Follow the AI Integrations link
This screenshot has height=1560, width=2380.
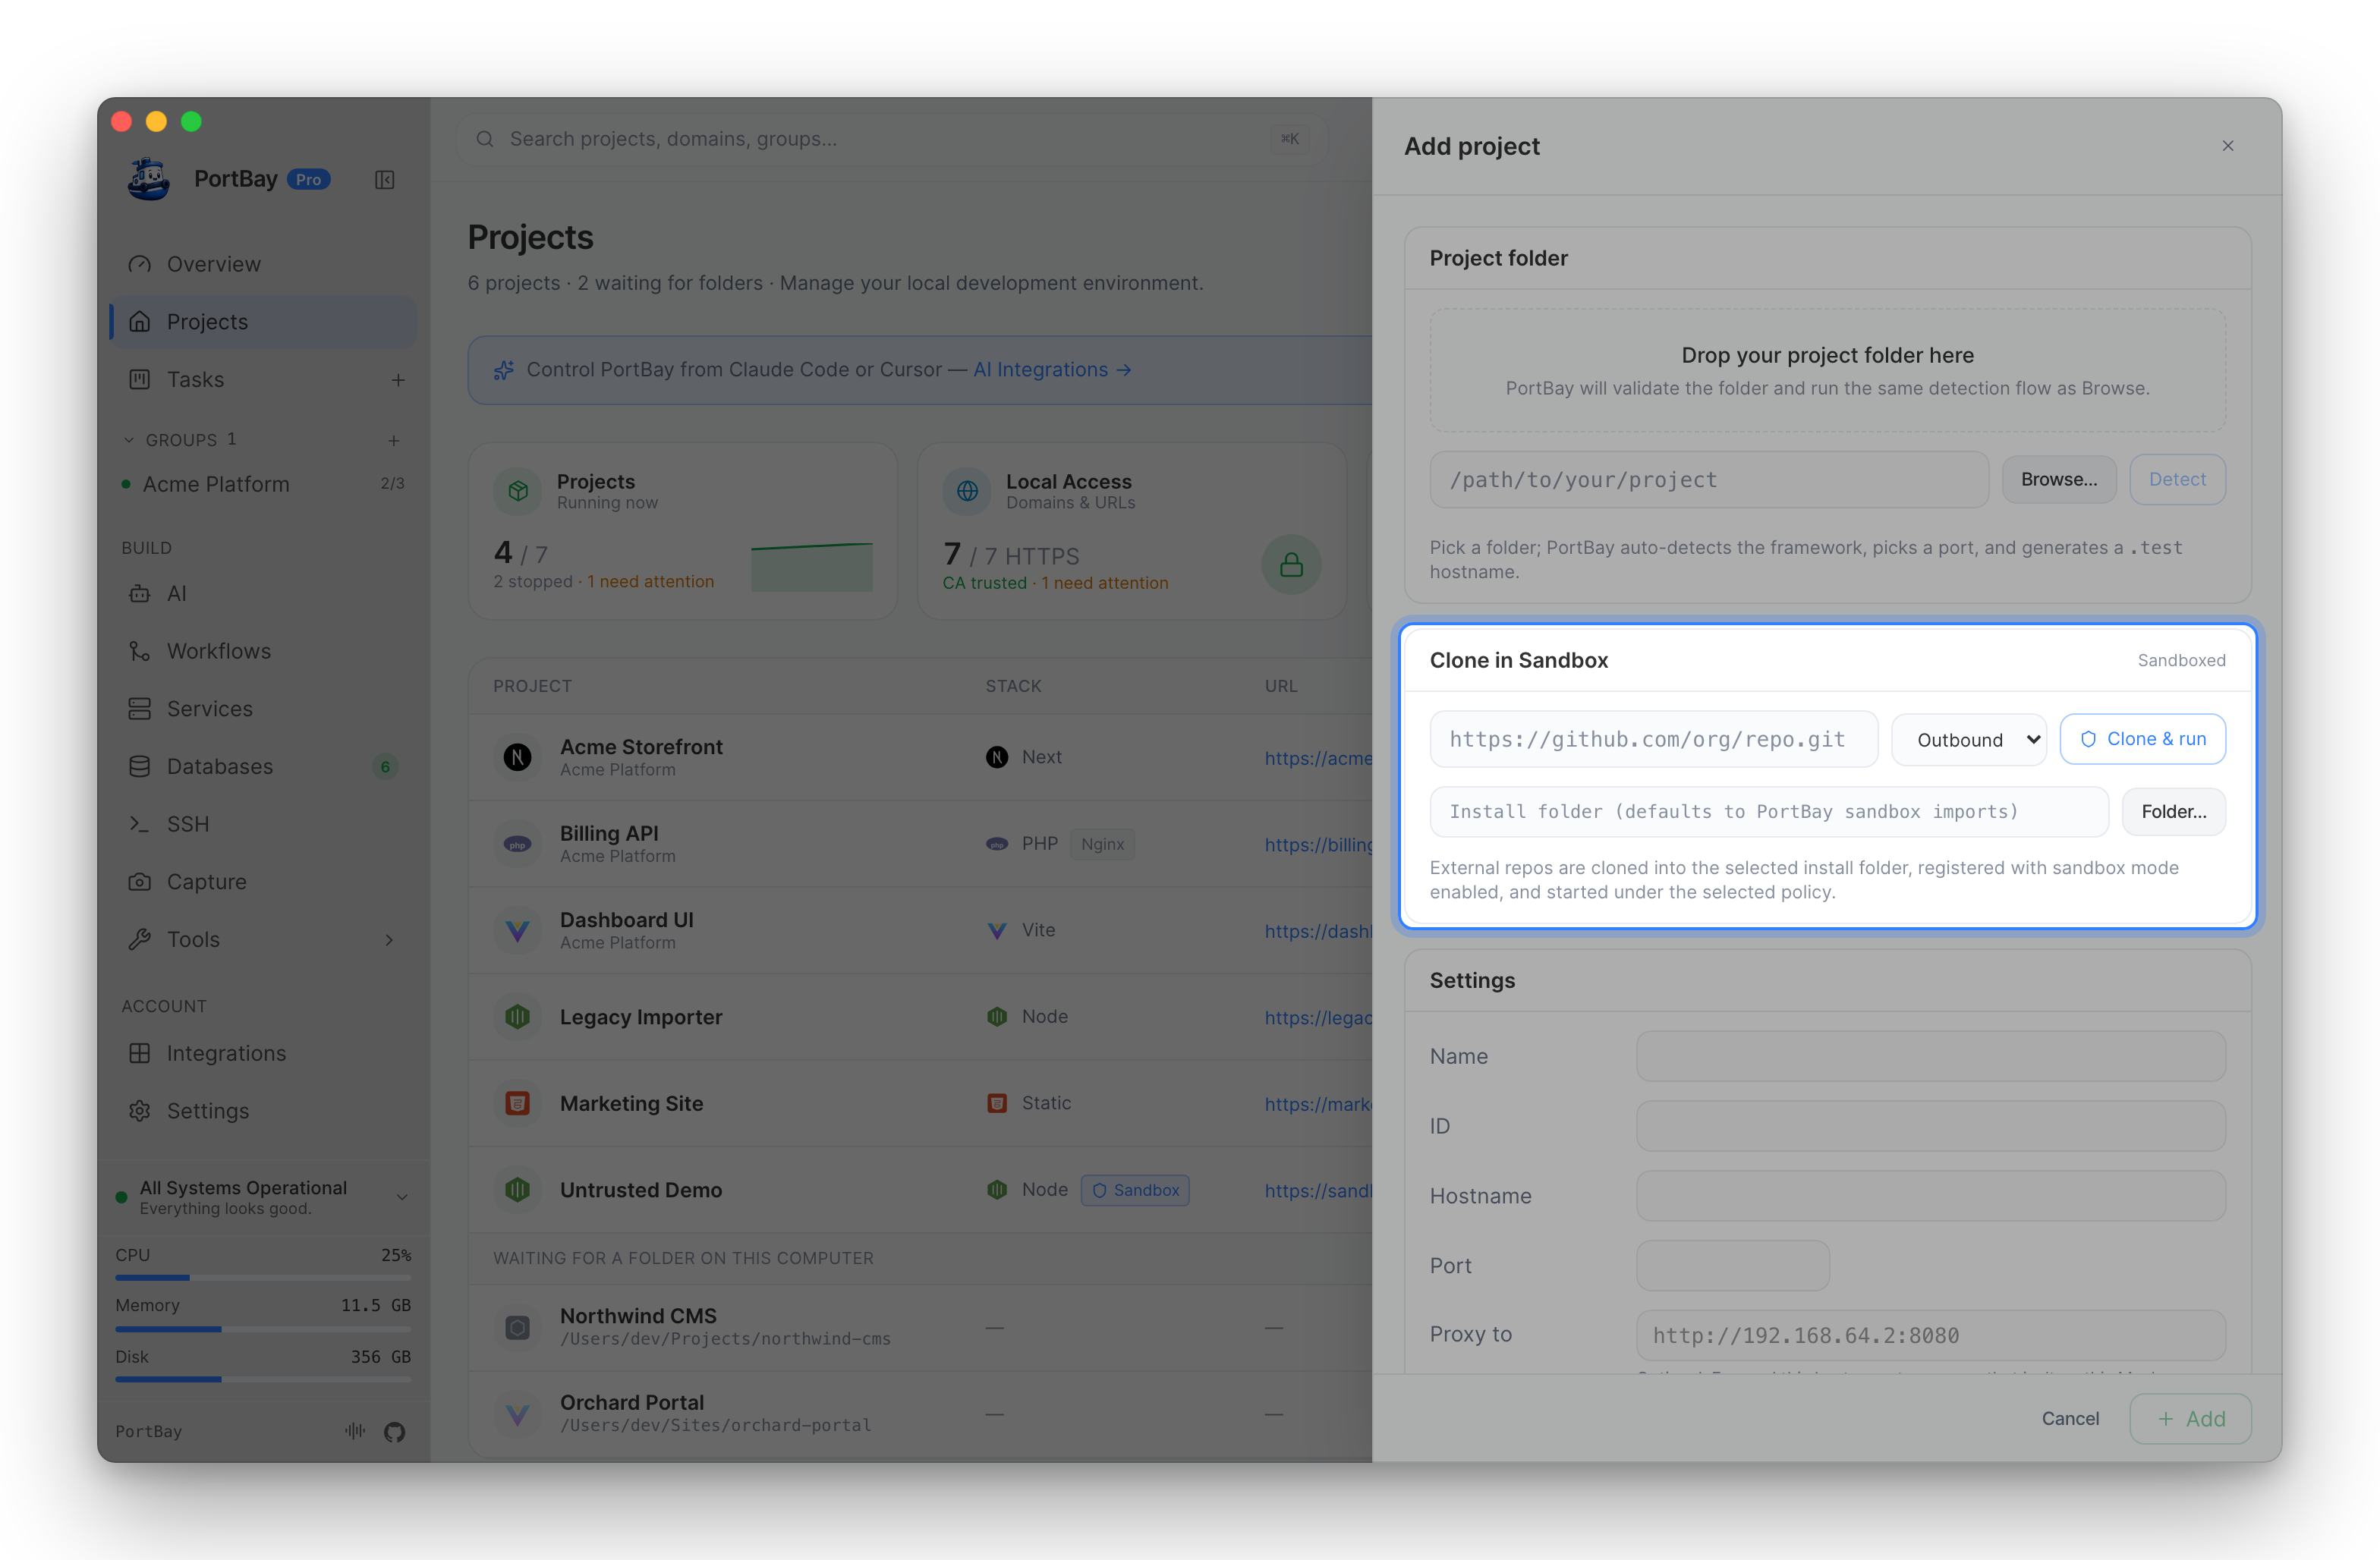(1052, 370)
